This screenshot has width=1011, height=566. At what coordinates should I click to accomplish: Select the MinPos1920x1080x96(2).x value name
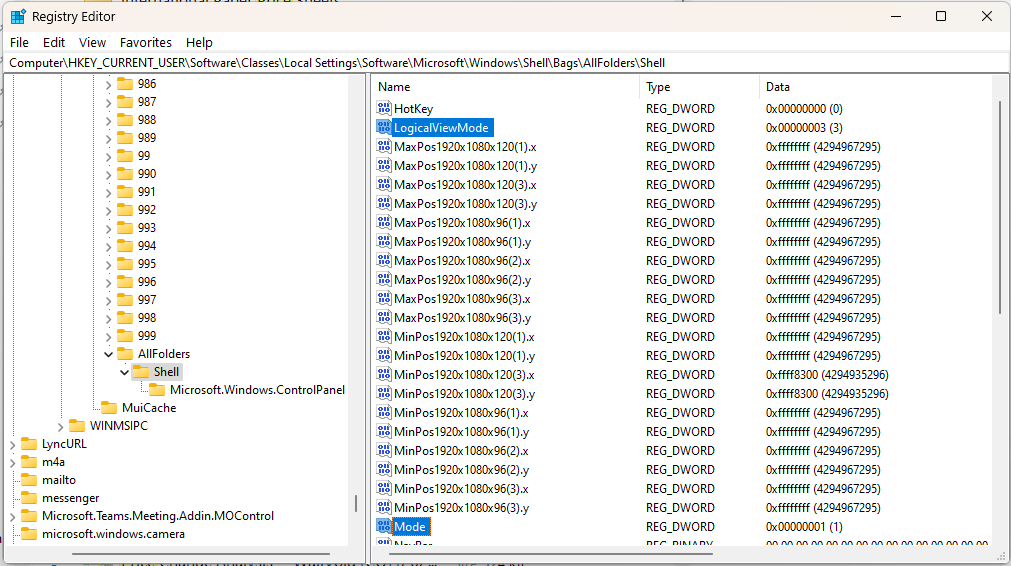(461, 451)
